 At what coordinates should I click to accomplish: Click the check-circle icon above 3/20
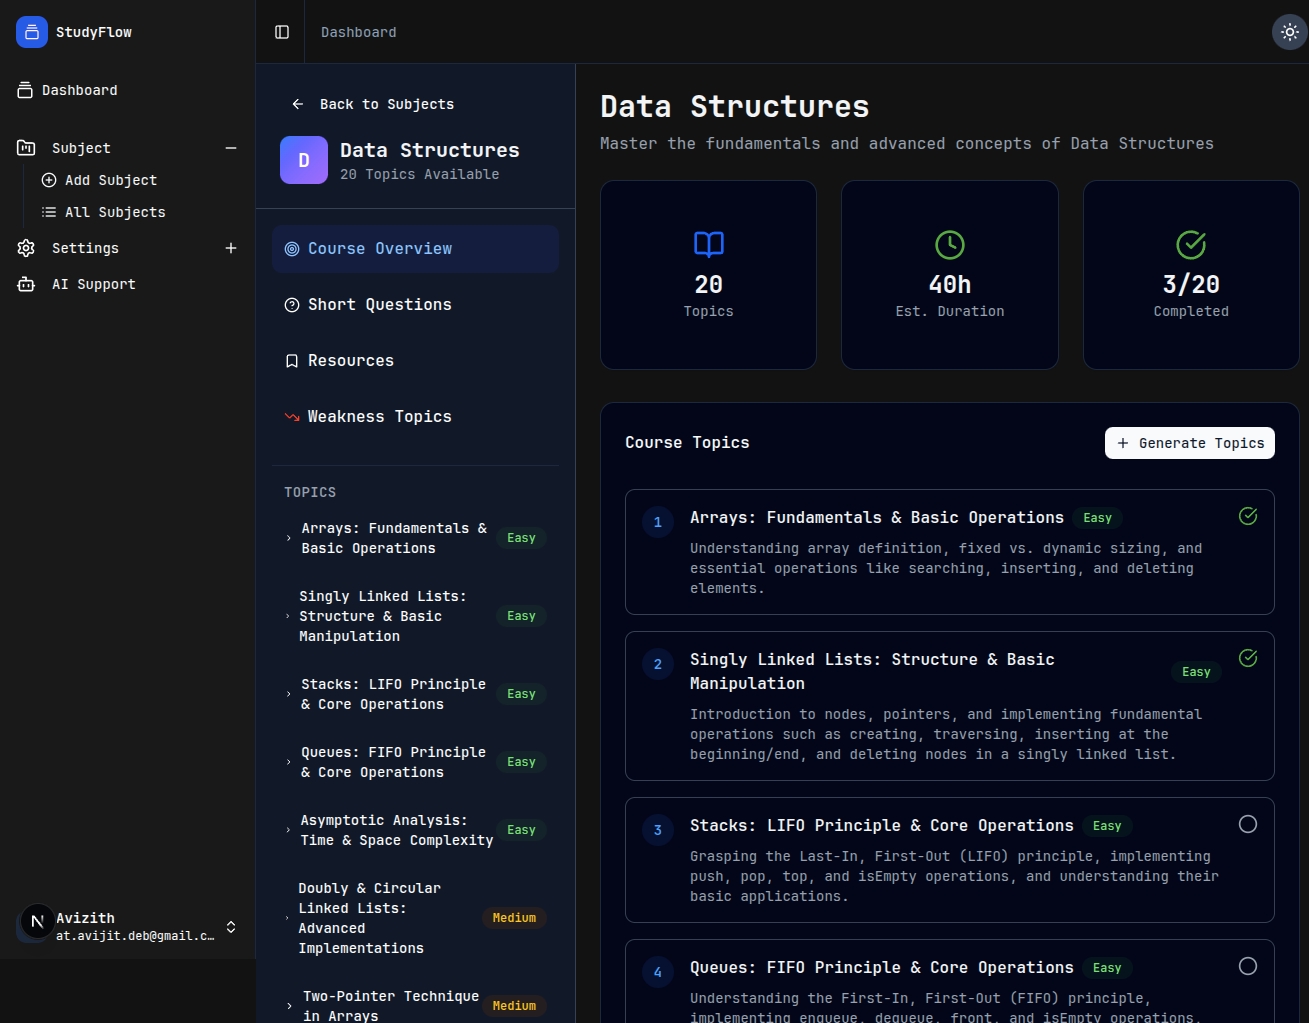(1191, 245)
